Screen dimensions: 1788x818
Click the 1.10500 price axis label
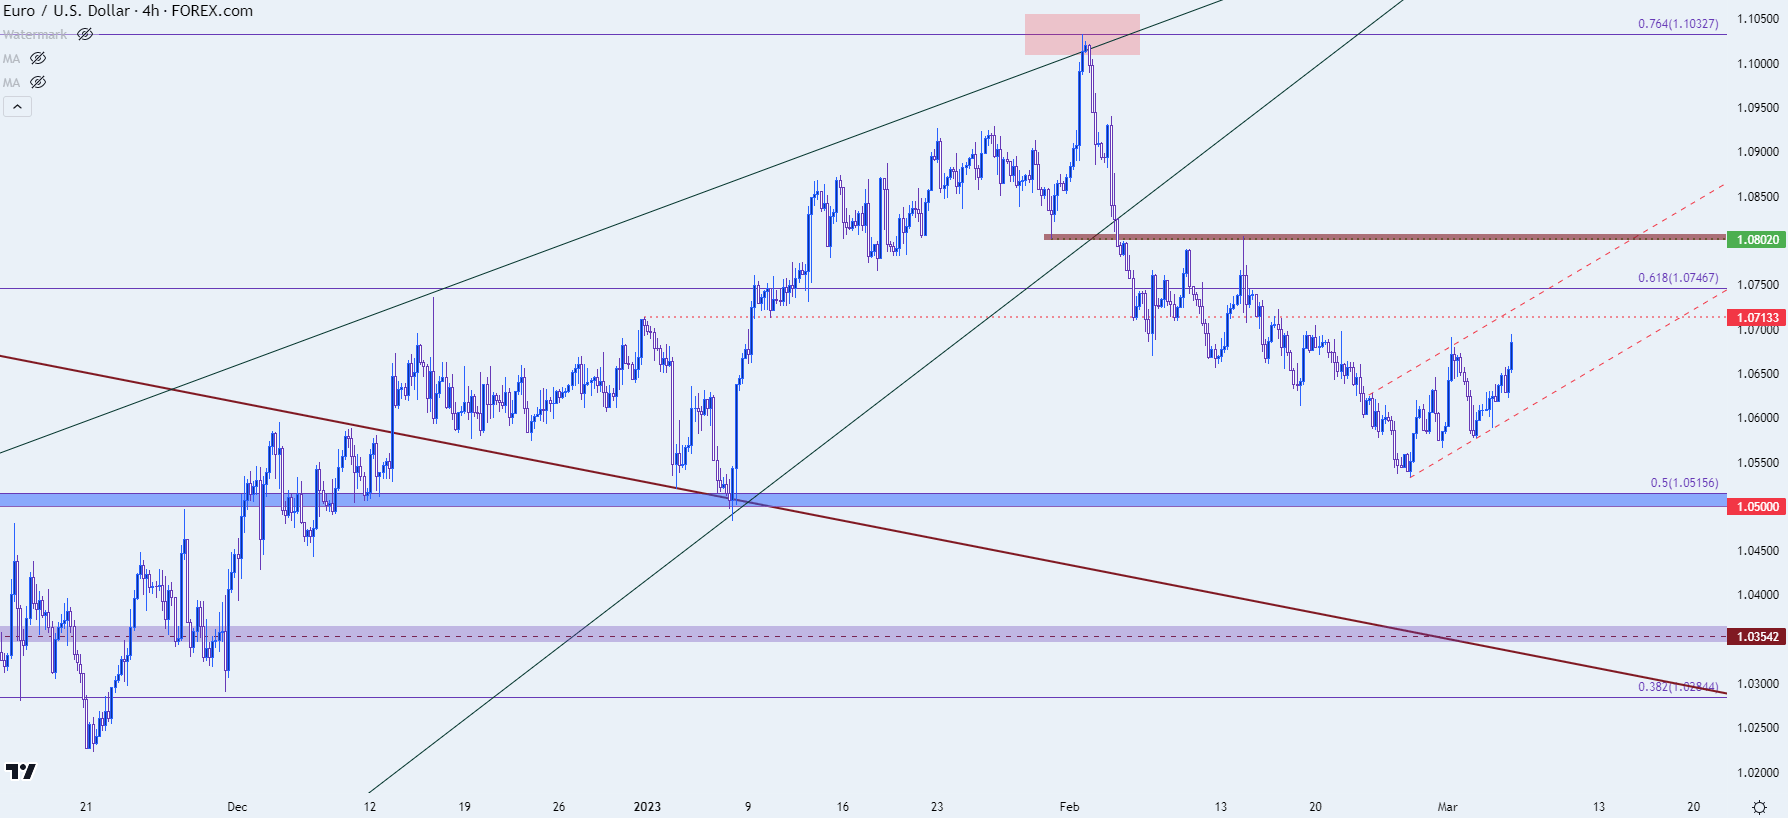[x=1758, y=19]
